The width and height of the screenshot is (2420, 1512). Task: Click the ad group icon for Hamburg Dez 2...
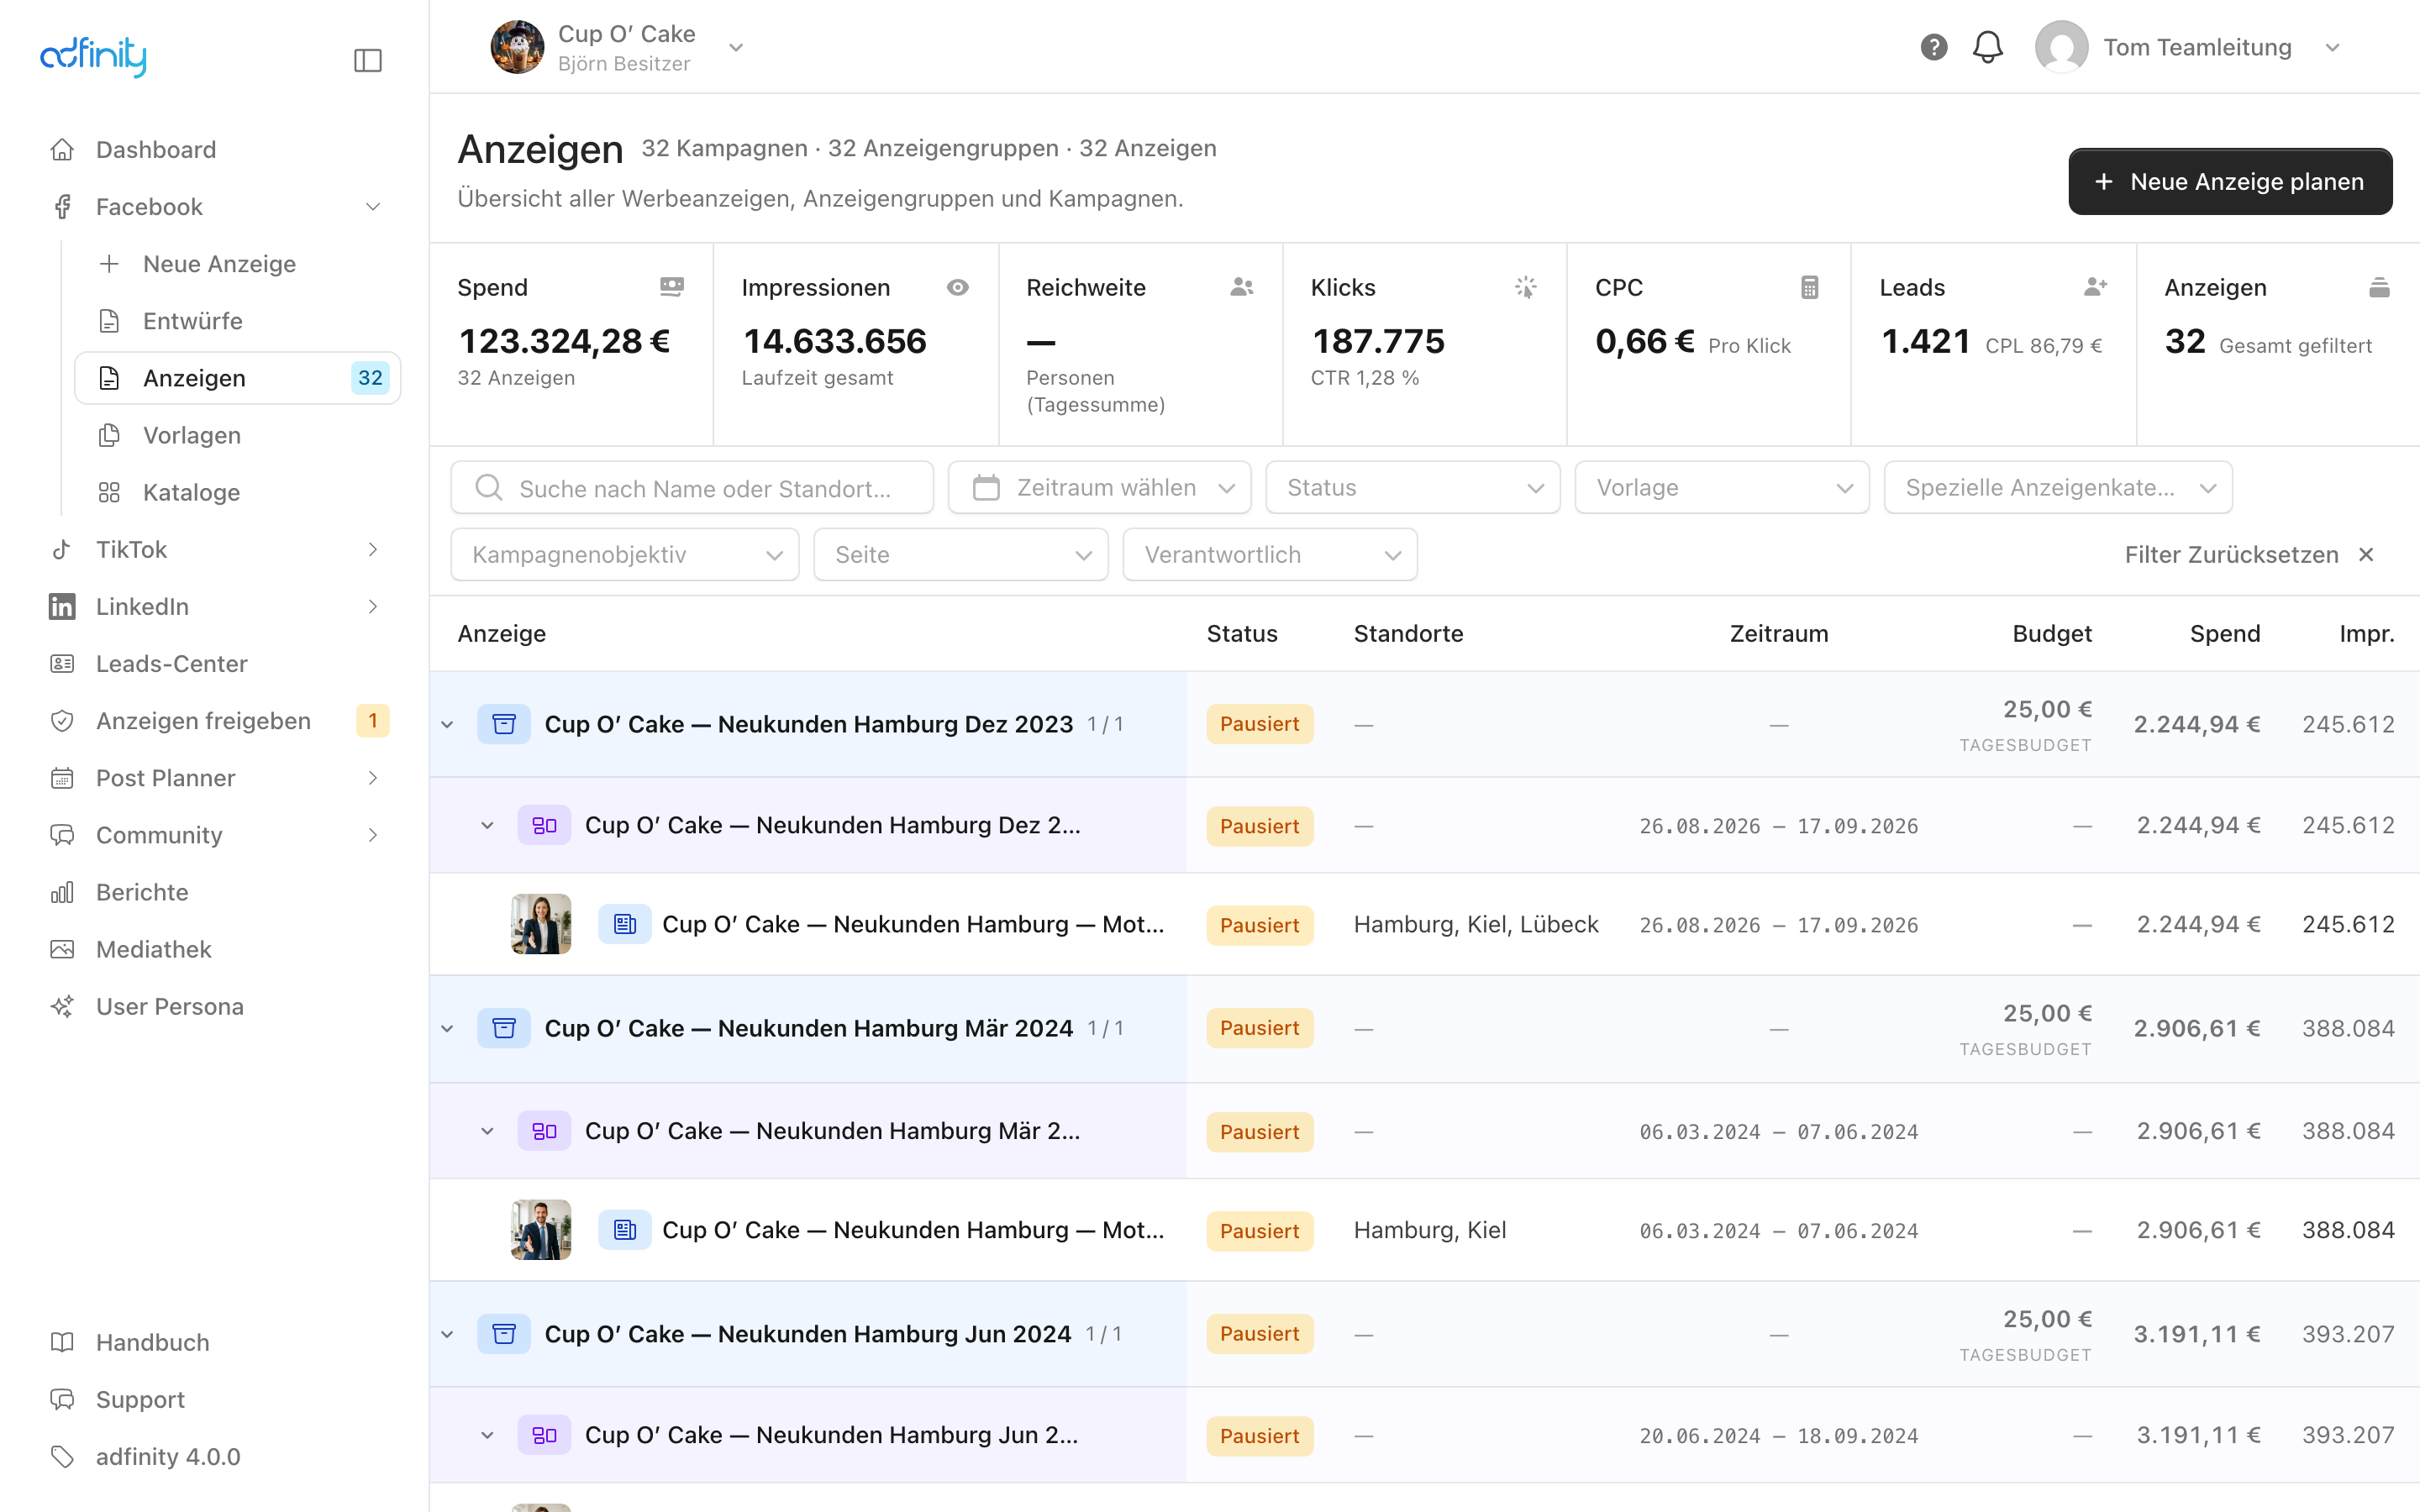[544, 825]
